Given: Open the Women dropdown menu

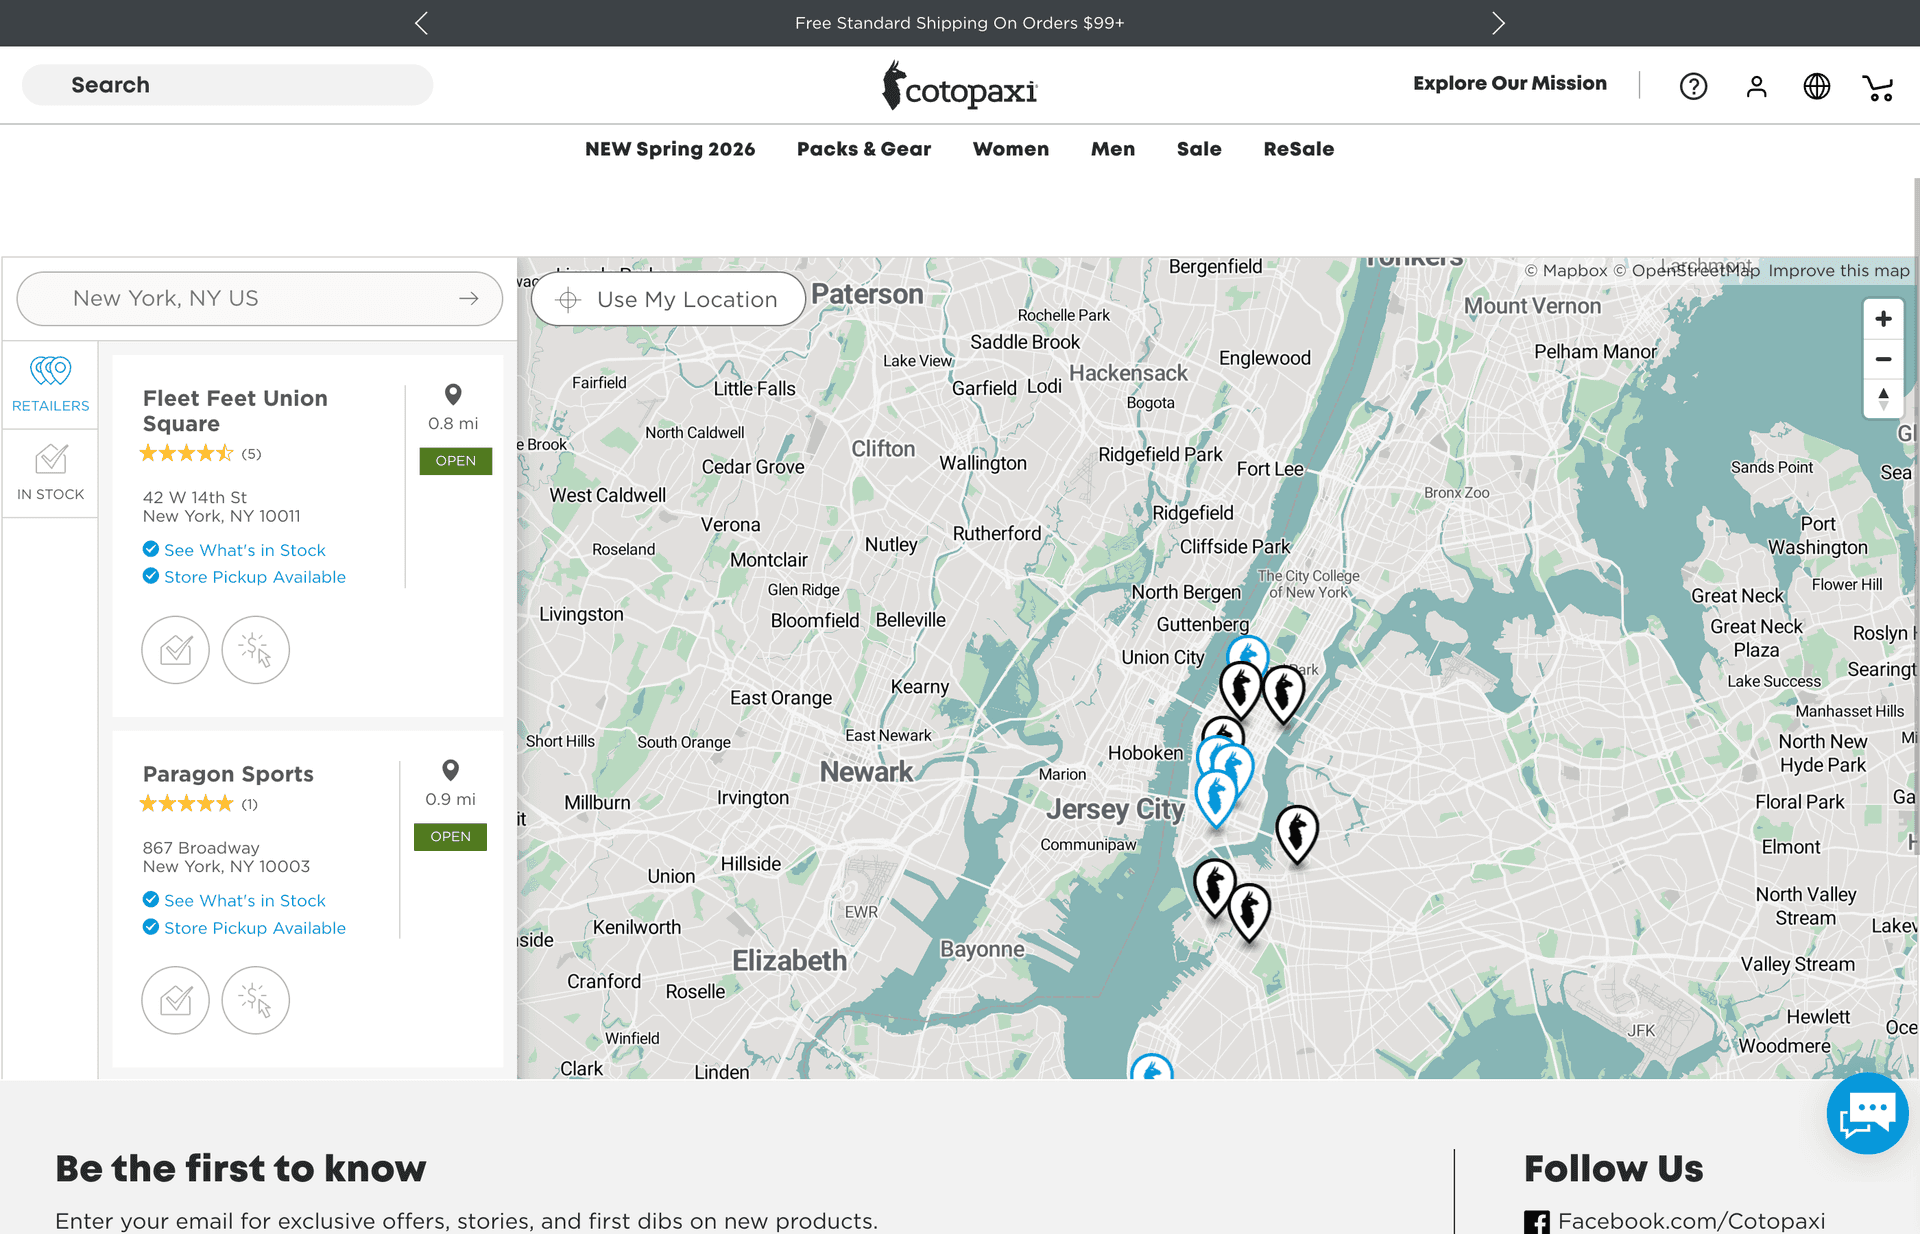Looking at the screenshot, I should (x=1011, y=149).
